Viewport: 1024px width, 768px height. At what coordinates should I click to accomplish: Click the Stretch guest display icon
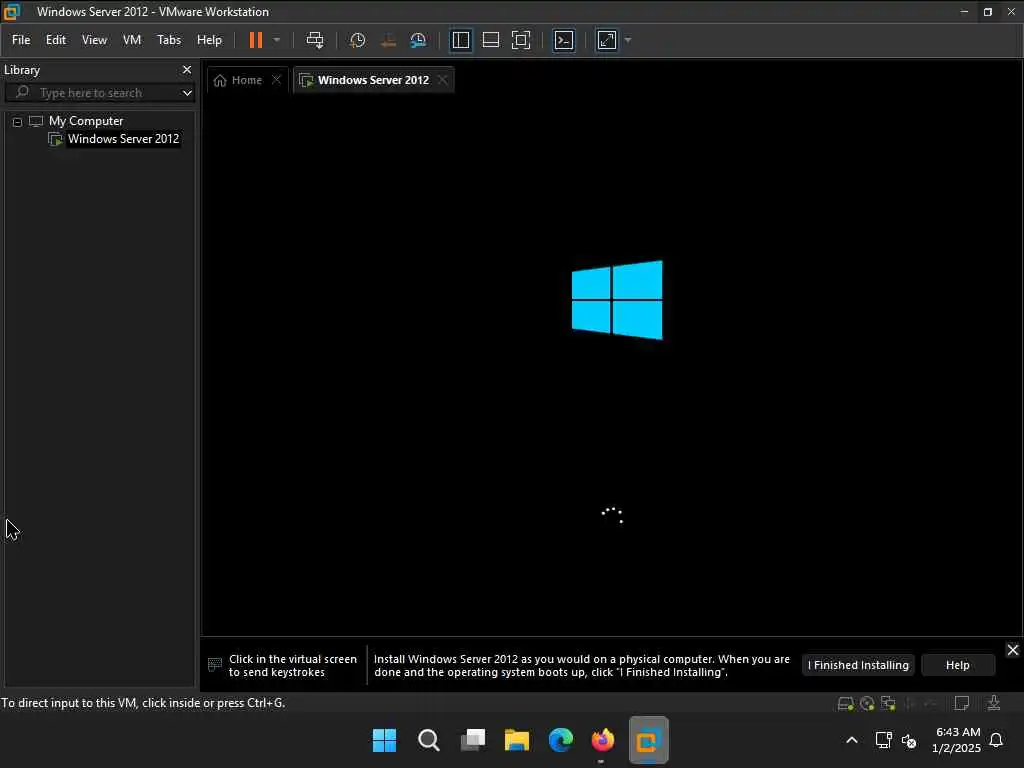(x=607, y=40)
